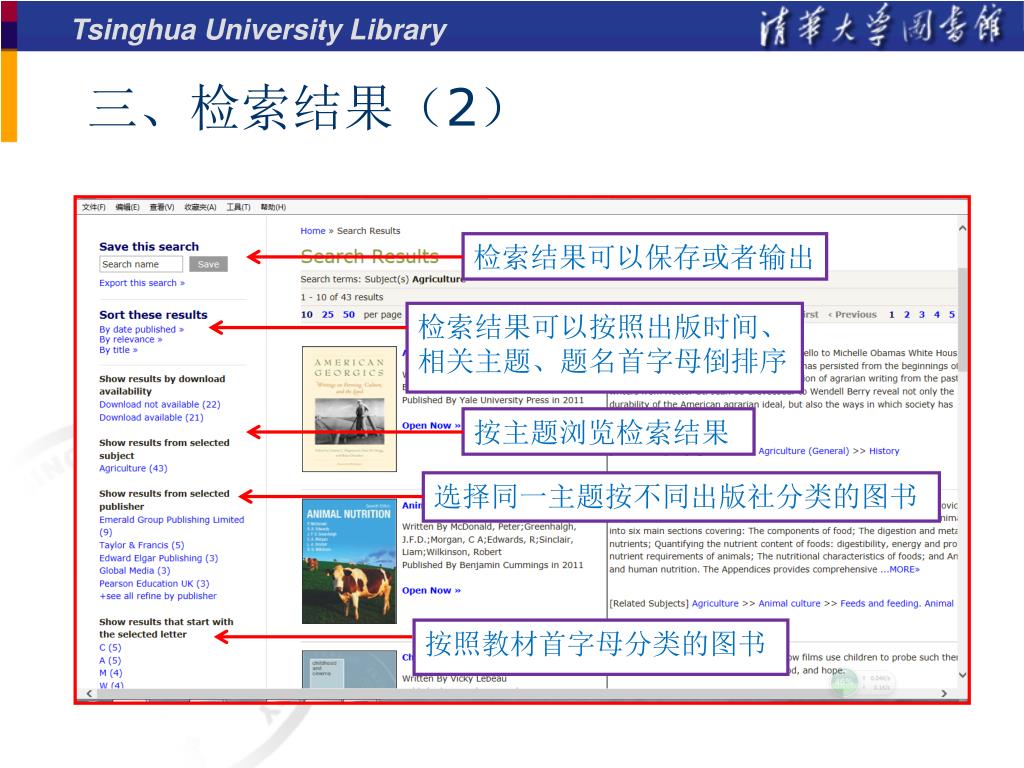The width and height of the screenshot is (1024, 768).
Task: Click the Save search button
Action: click(x=208, y=264)
